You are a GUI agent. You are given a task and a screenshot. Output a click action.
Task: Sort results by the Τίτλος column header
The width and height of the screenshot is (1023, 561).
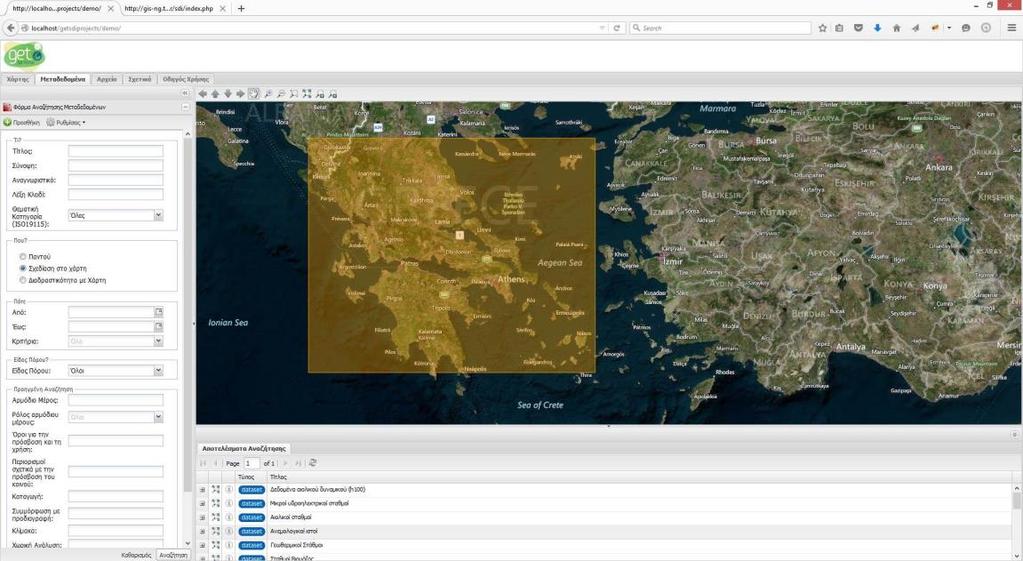279,477
